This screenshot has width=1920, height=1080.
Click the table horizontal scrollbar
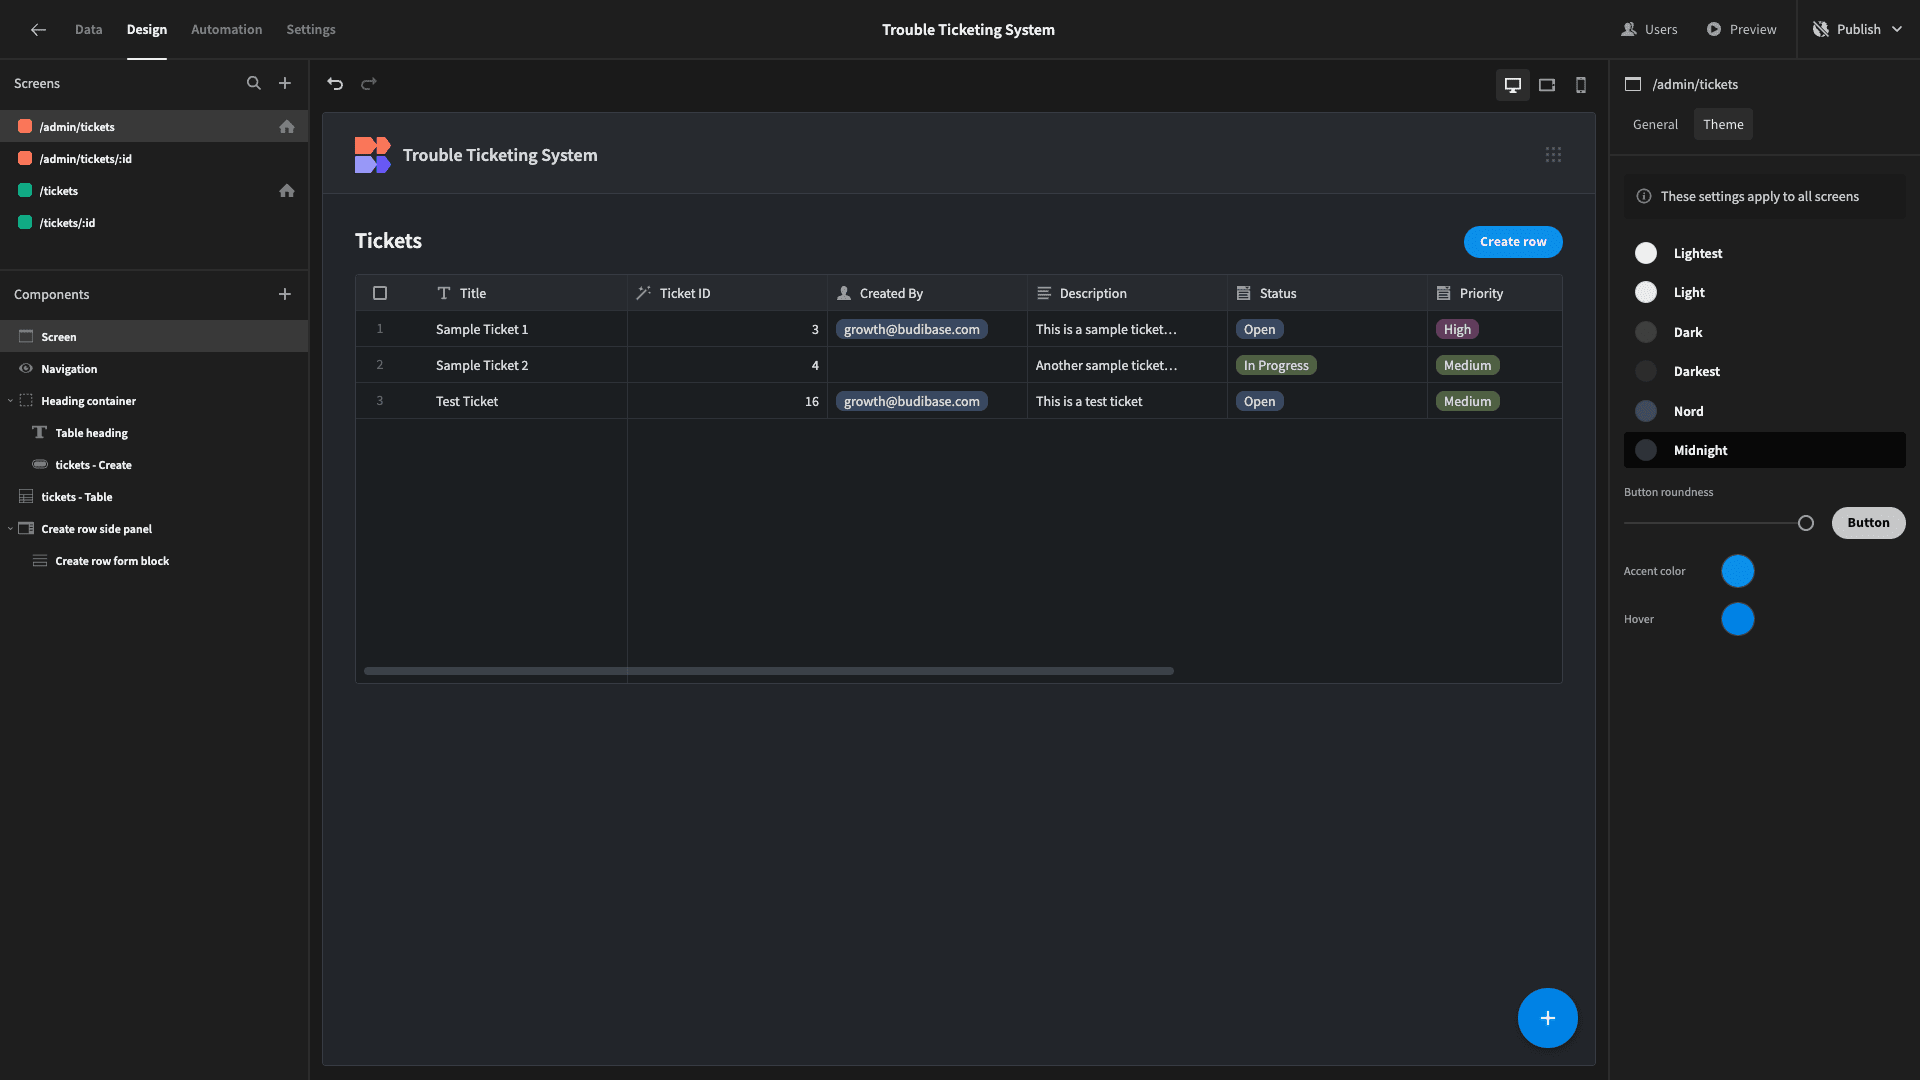pos(769,671)
